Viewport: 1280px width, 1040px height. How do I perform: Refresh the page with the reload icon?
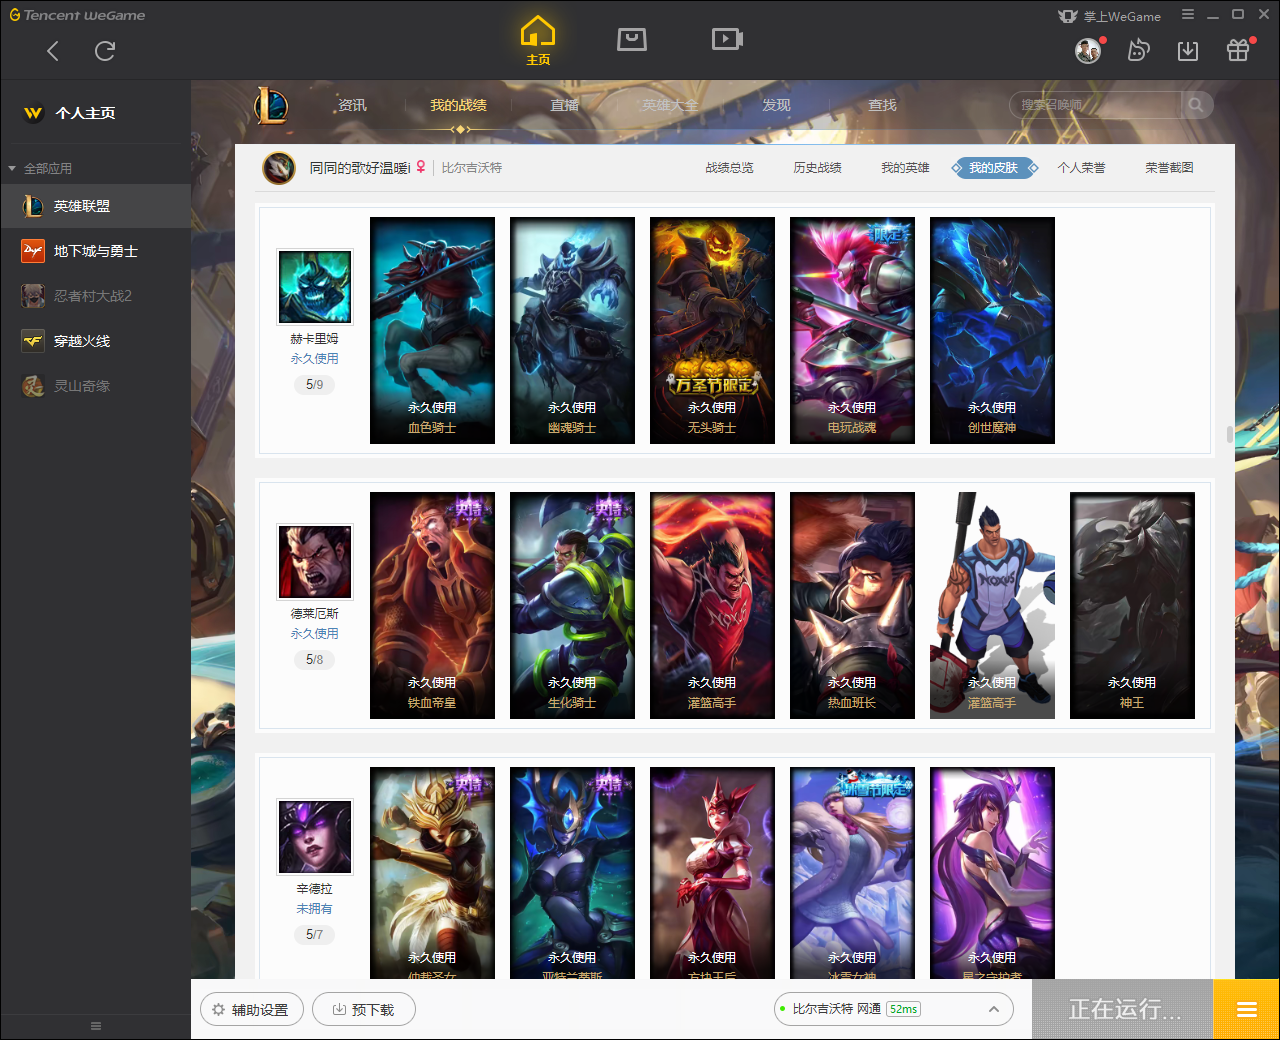(105, 51)
